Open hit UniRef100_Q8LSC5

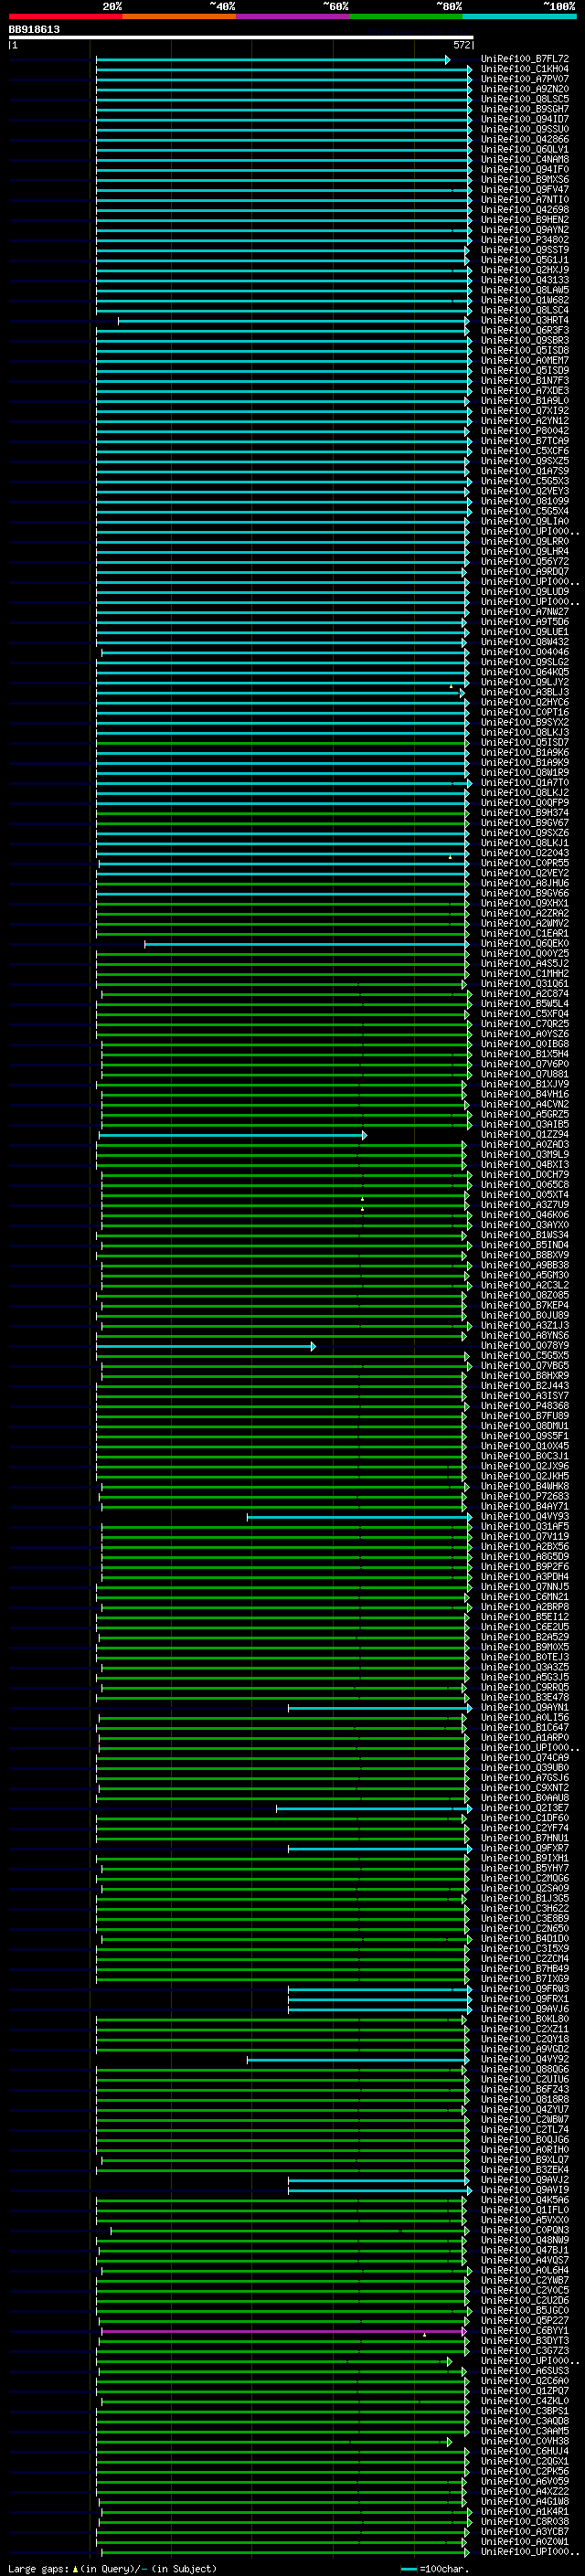(525, 99)
